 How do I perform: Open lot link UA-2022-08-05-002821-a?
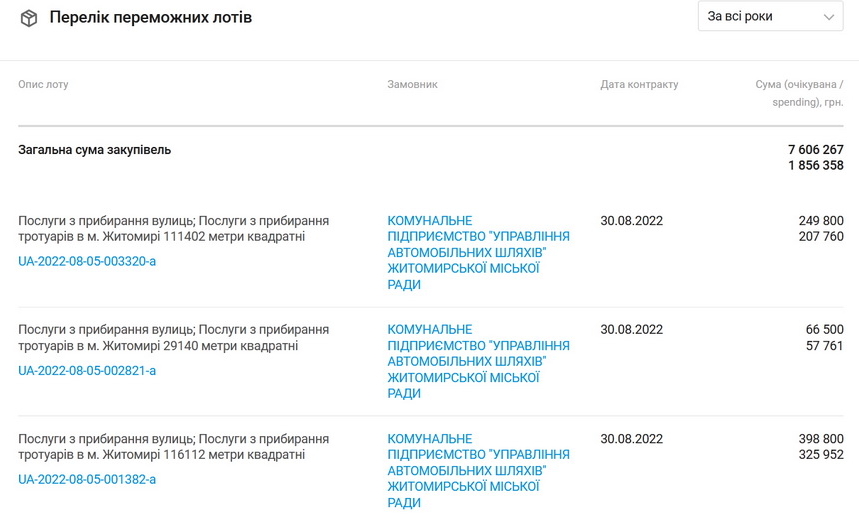tap(87, 370)
